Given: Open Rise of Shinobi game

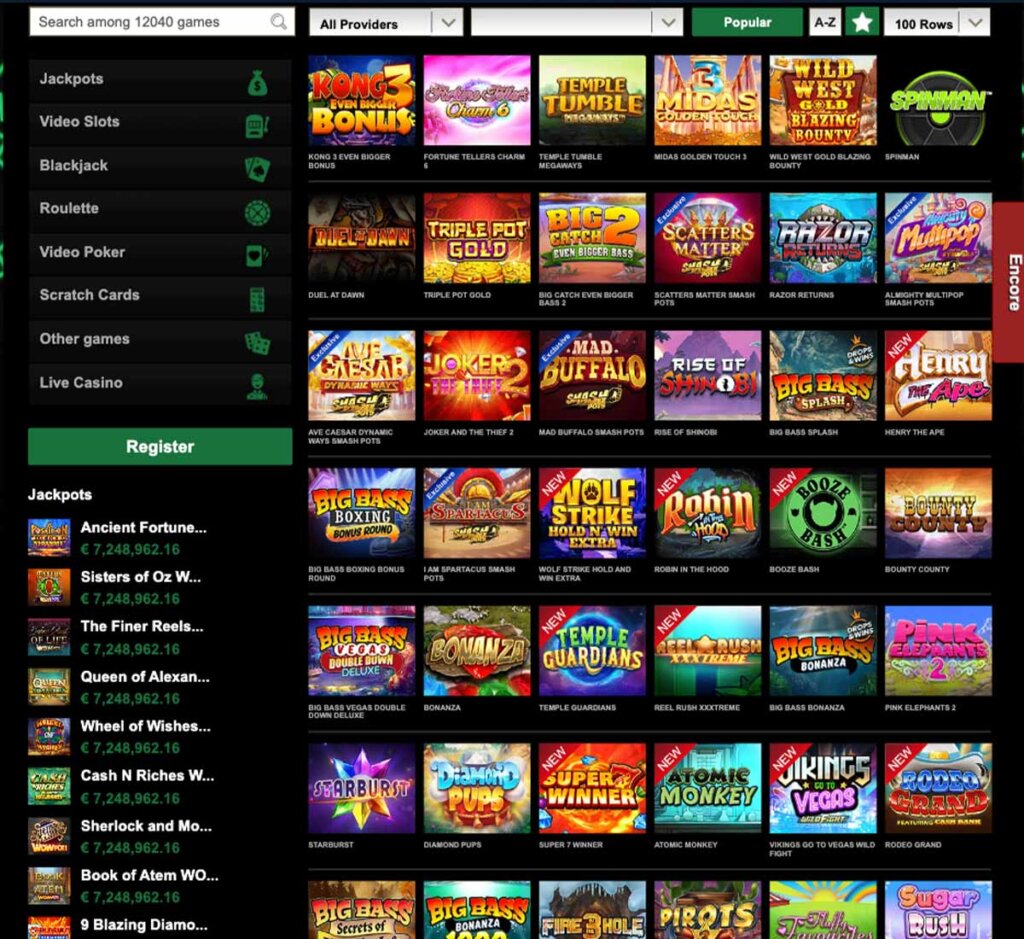Looking at the screenshot, I should 708,375.
